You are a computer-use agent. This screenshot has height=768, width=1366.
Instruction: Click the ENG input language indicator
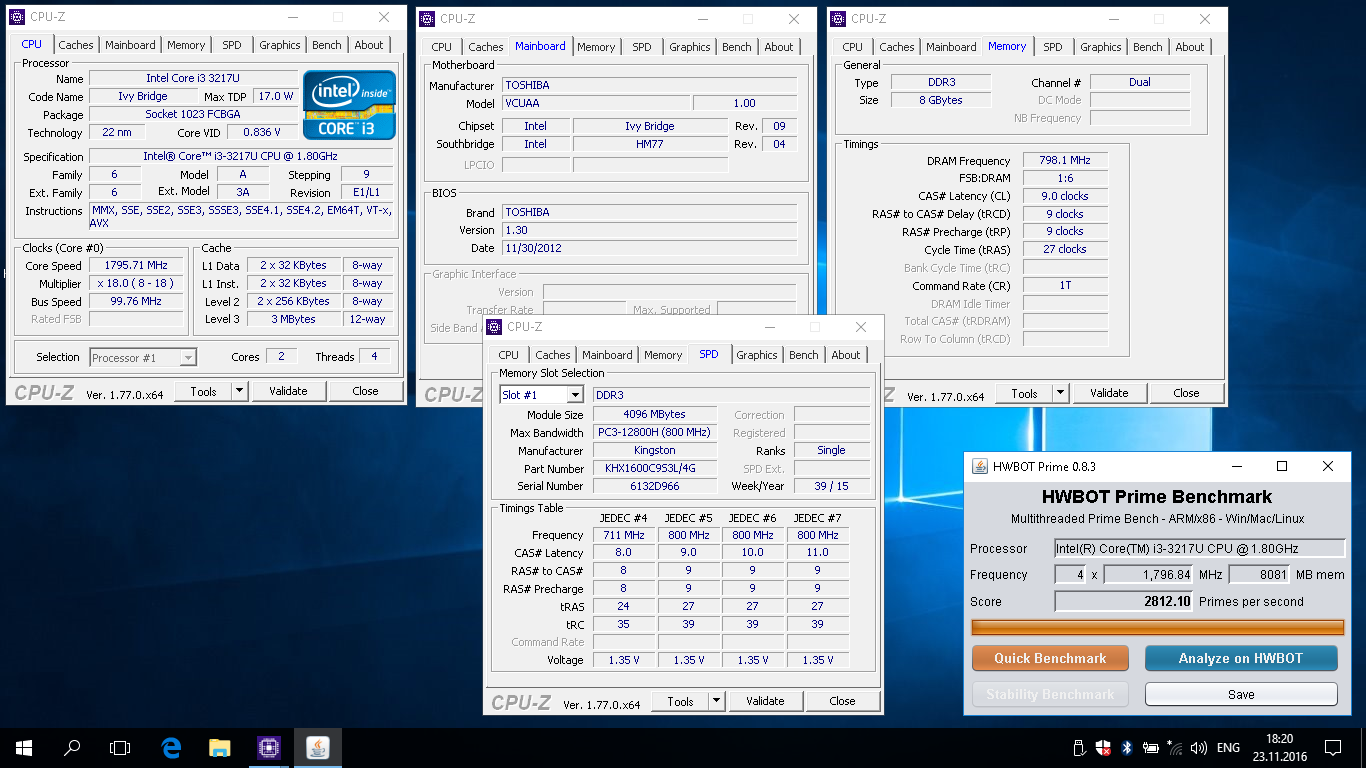(x=1228, y=747)
